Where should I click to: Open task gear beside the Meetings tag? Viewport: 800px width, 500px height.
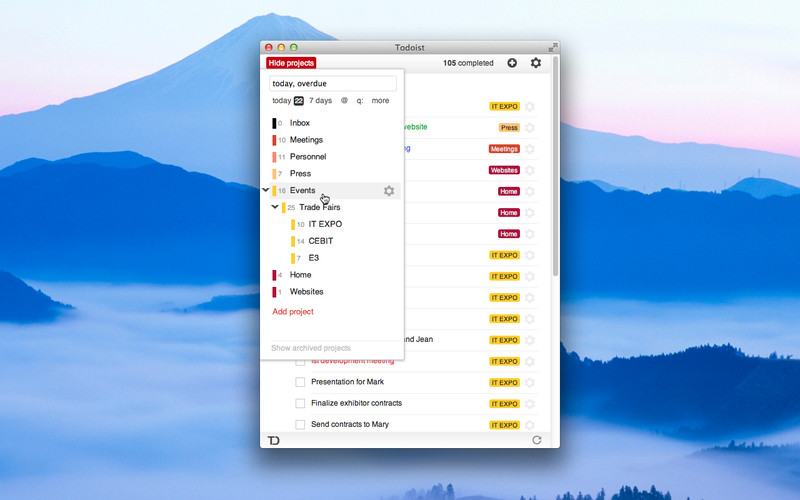pyautogui.click(x=530, y=149)
